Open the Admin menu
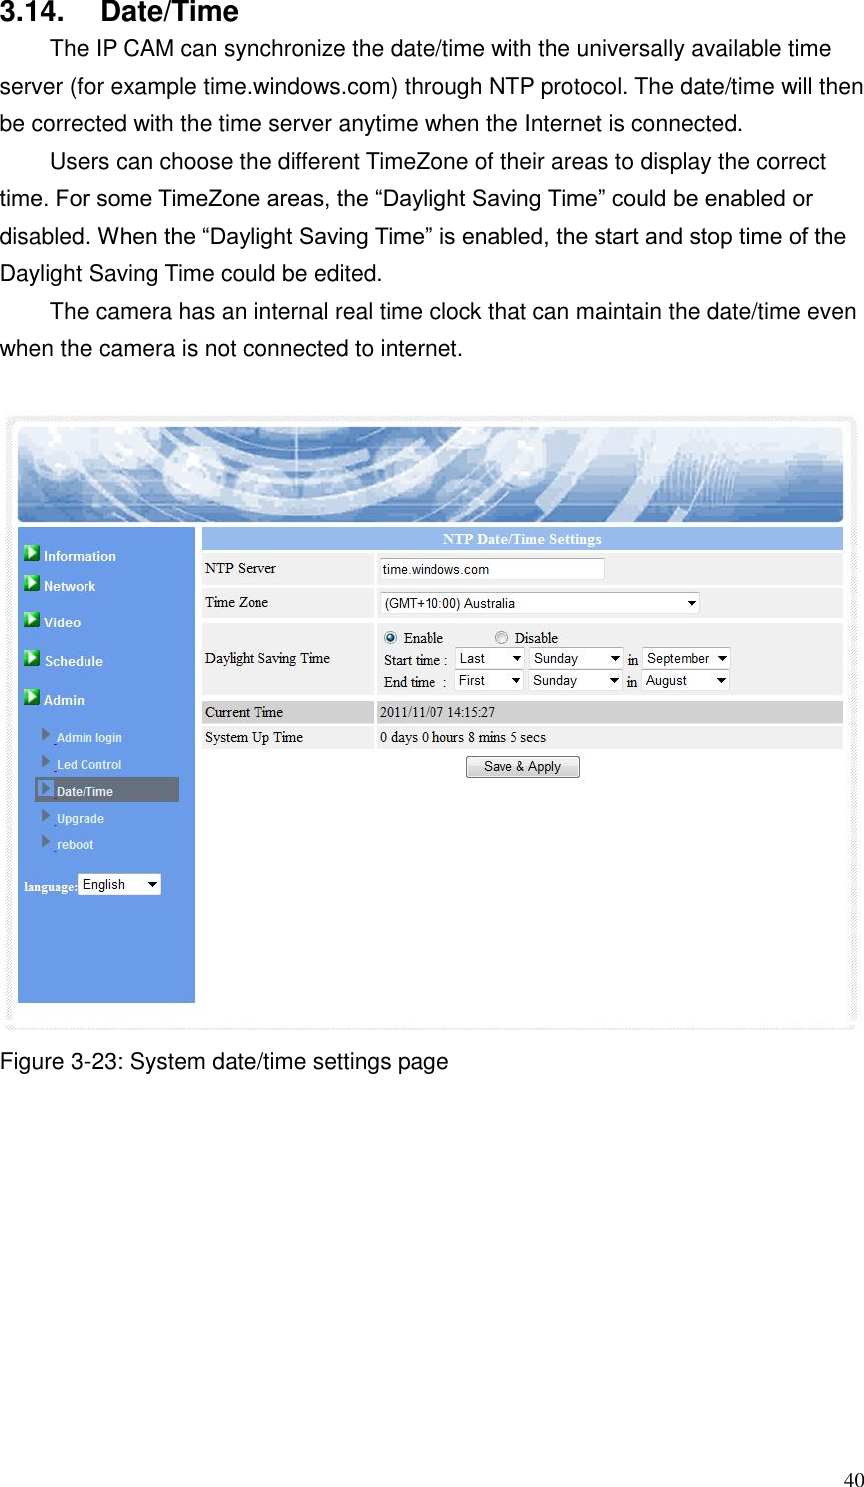 pyautogui.click(x=65, y=700)
